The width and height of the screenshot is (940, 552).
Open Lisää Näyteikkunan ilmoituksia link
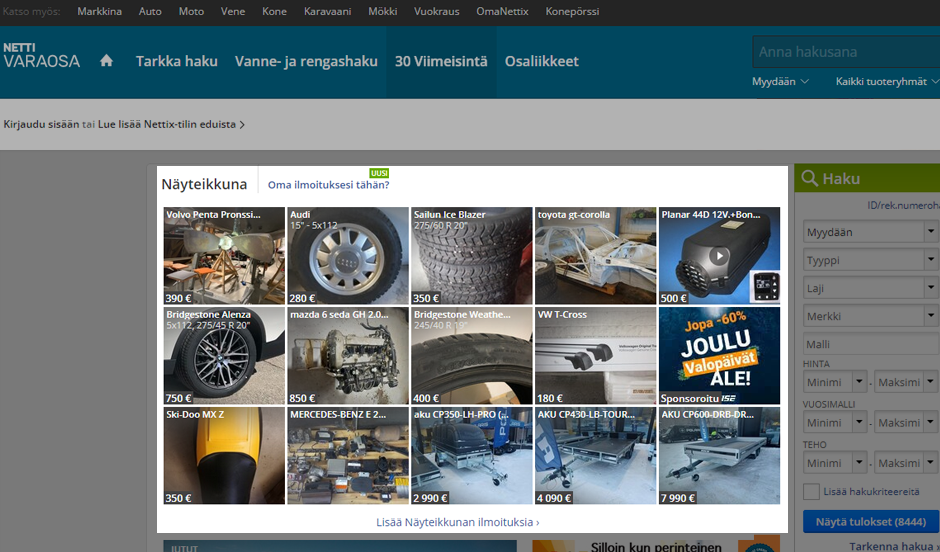click(x=457, y=522)
